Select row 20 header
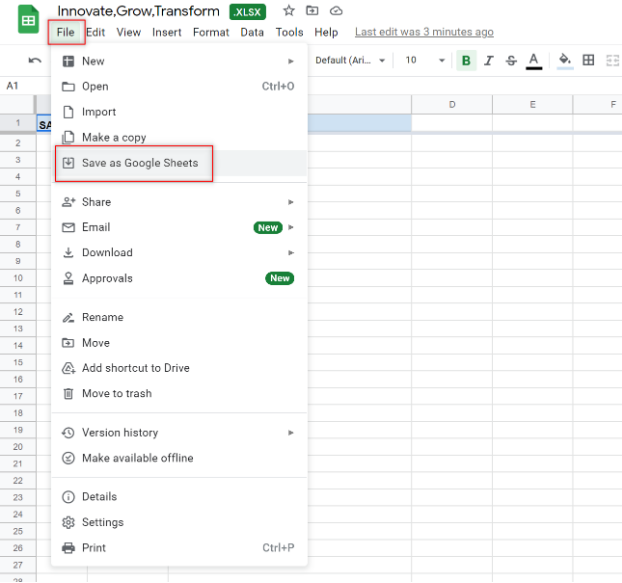This screenshot has height=583, width=622. 18,447
